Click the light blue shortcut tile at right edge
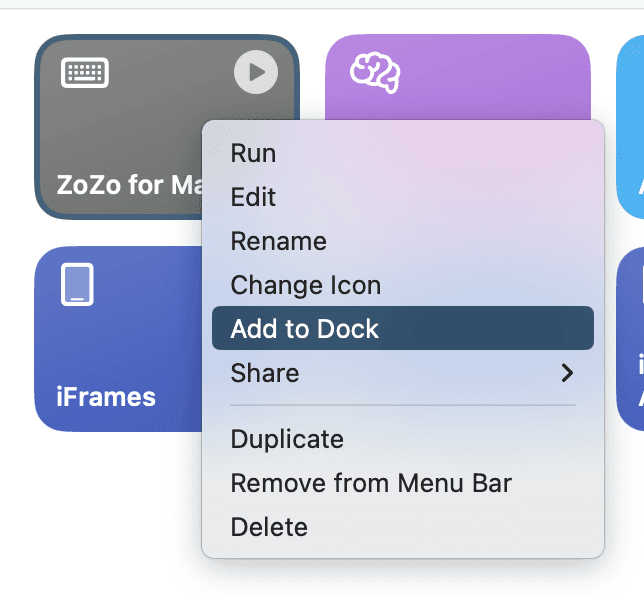The width and height of the screenshot is (644, 596). pos(630,127)
